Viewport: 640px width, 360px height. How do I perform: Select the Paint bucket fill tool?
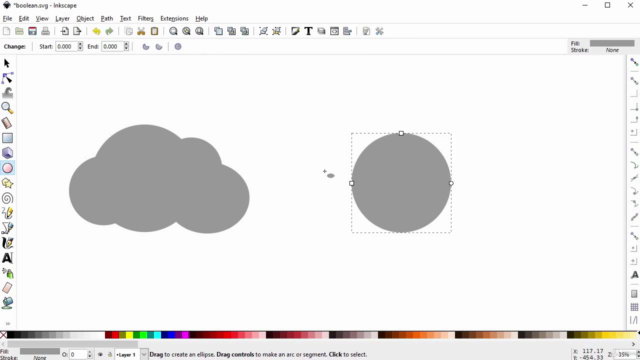click(x=7, y=303)
